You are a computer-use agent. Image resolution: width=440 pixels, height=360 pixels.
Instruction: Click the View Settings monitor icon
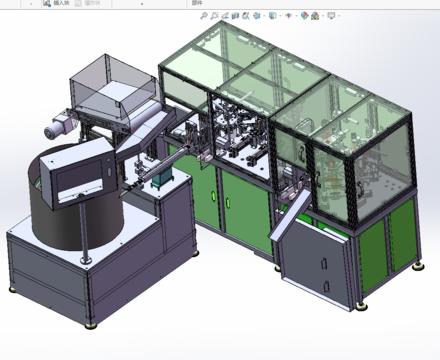click(x=331, y=15)
